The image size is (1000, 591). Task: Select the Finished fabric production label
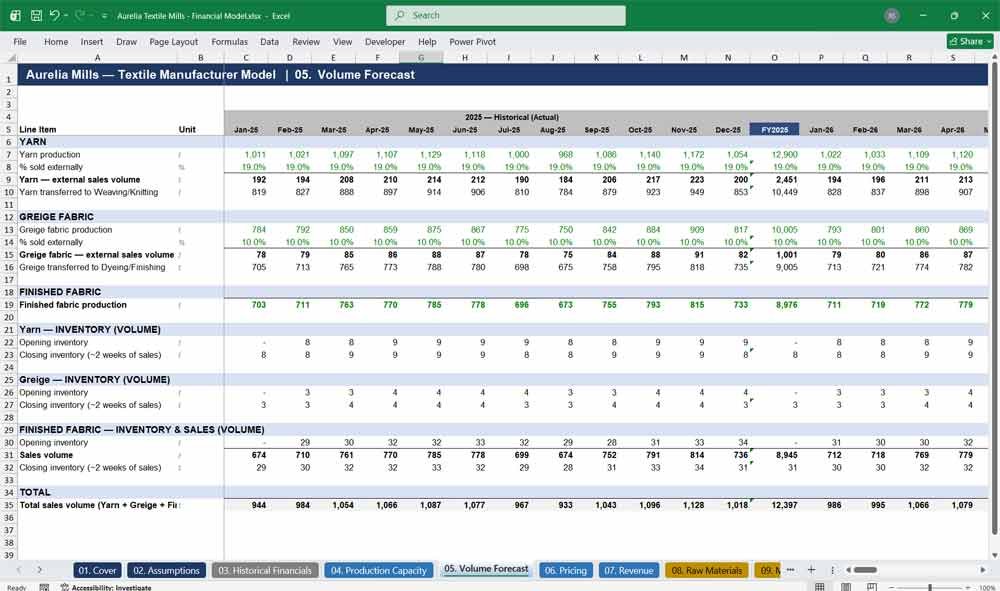point(73,305)
